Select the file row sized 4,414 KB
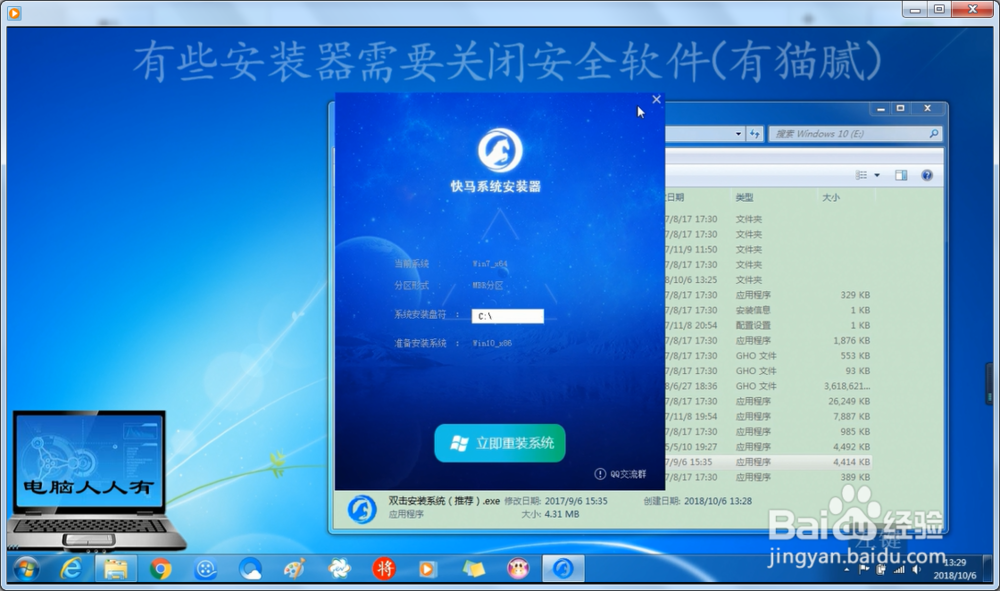The width and height of the screenshot is (1000, 591). 768,462
